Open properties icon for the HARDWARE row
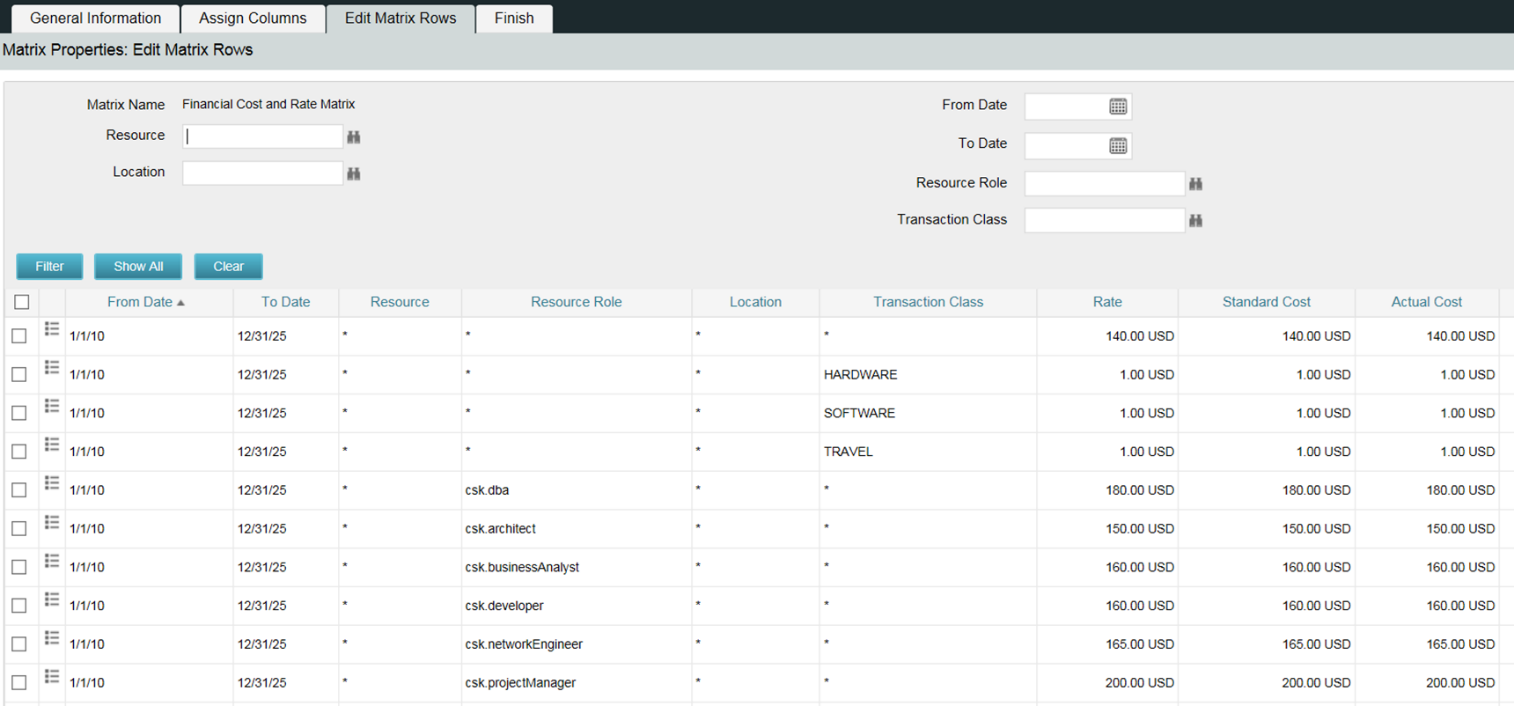1514x706 pixels. (52, 367)
